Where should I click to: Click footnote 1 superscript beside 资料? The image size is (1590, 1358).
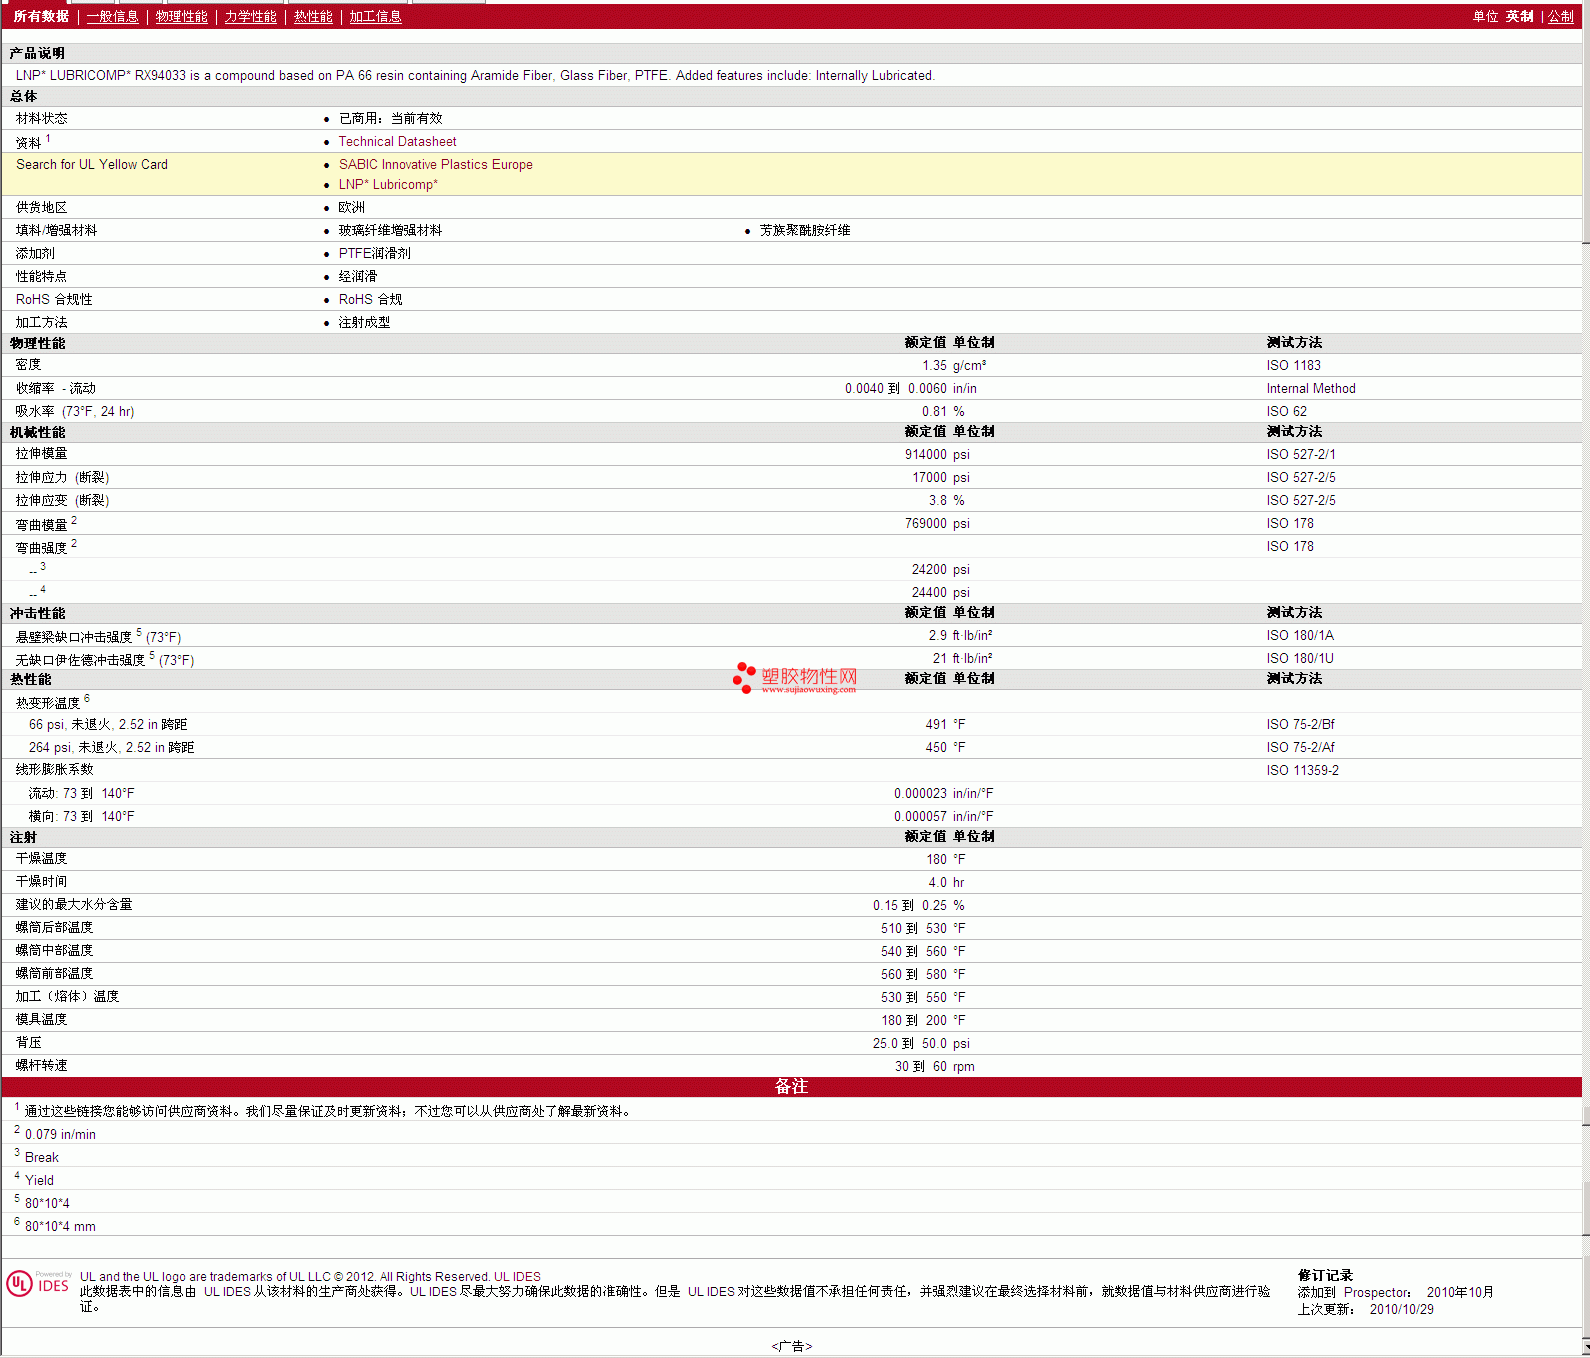coord(48,139)
